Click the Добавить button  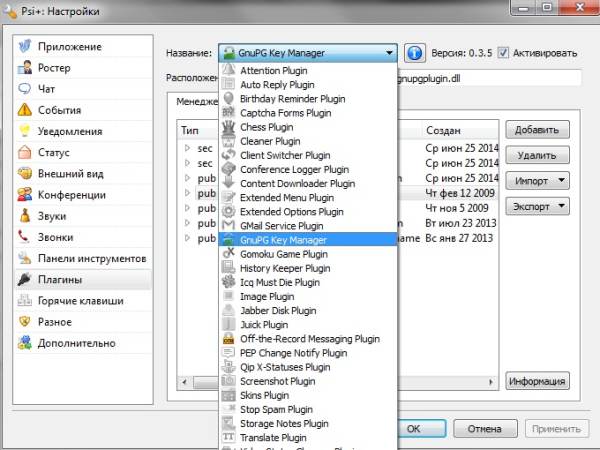(x=537, y=131)
